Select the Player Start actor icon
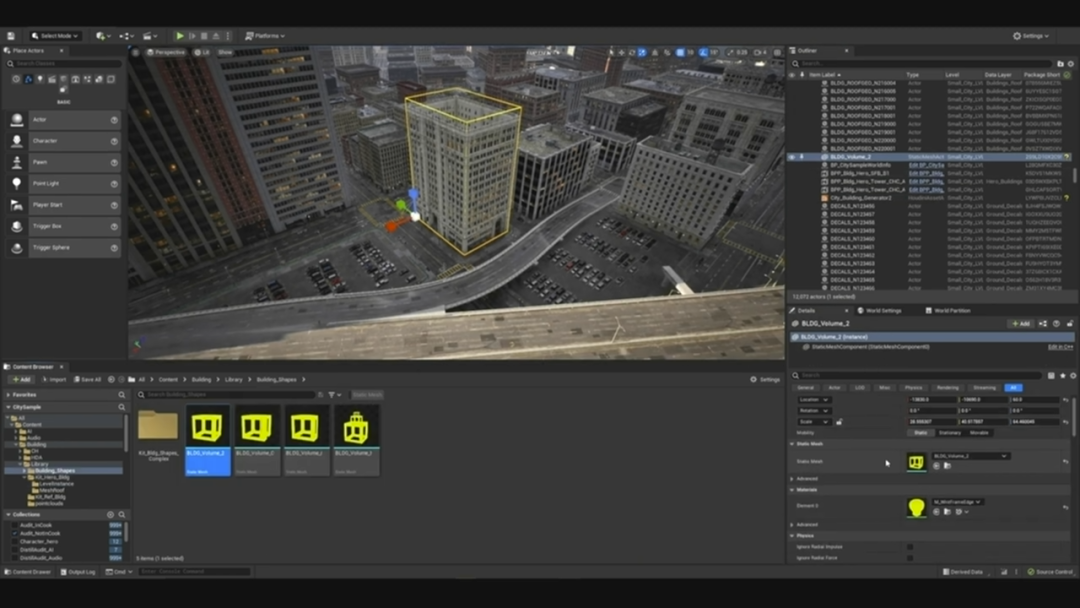This screenshot has width=1080, height=608. (17, 205)
